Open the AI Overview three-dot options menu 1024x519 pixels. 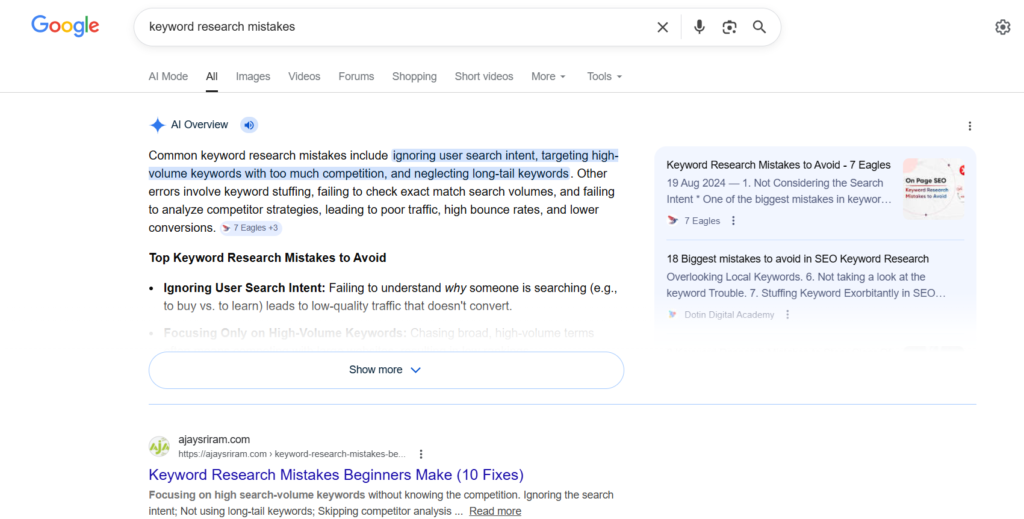pyautogui.click(x=970, y=126)
